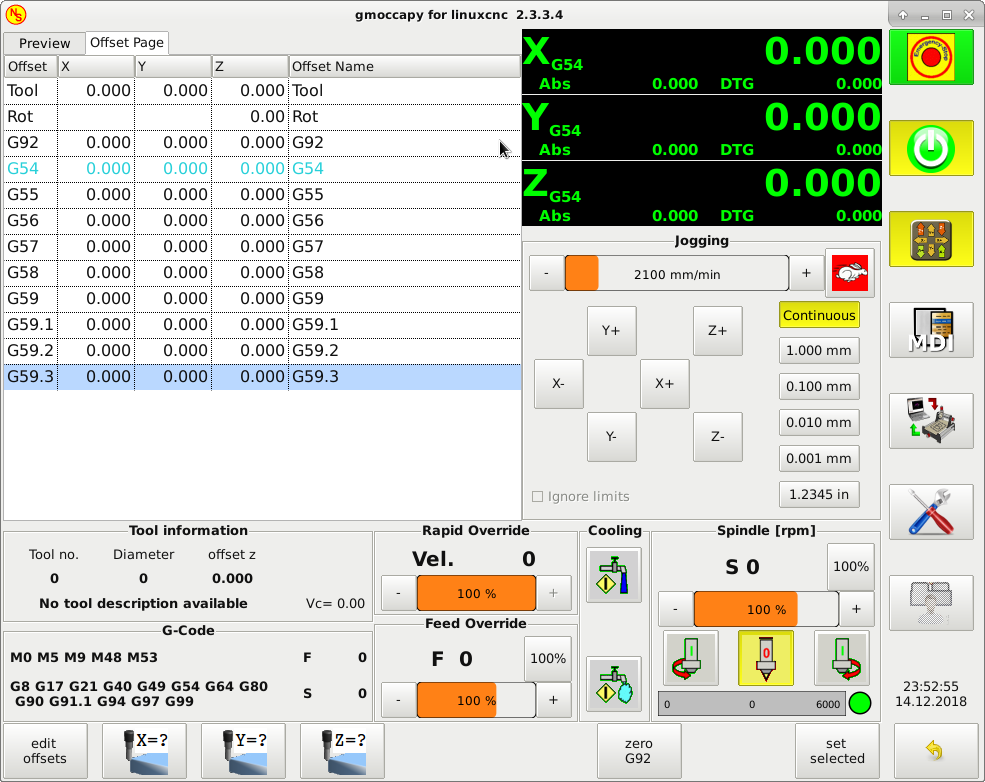
Task: Select the G54 offset row
Action: click(x=263, y=169)
